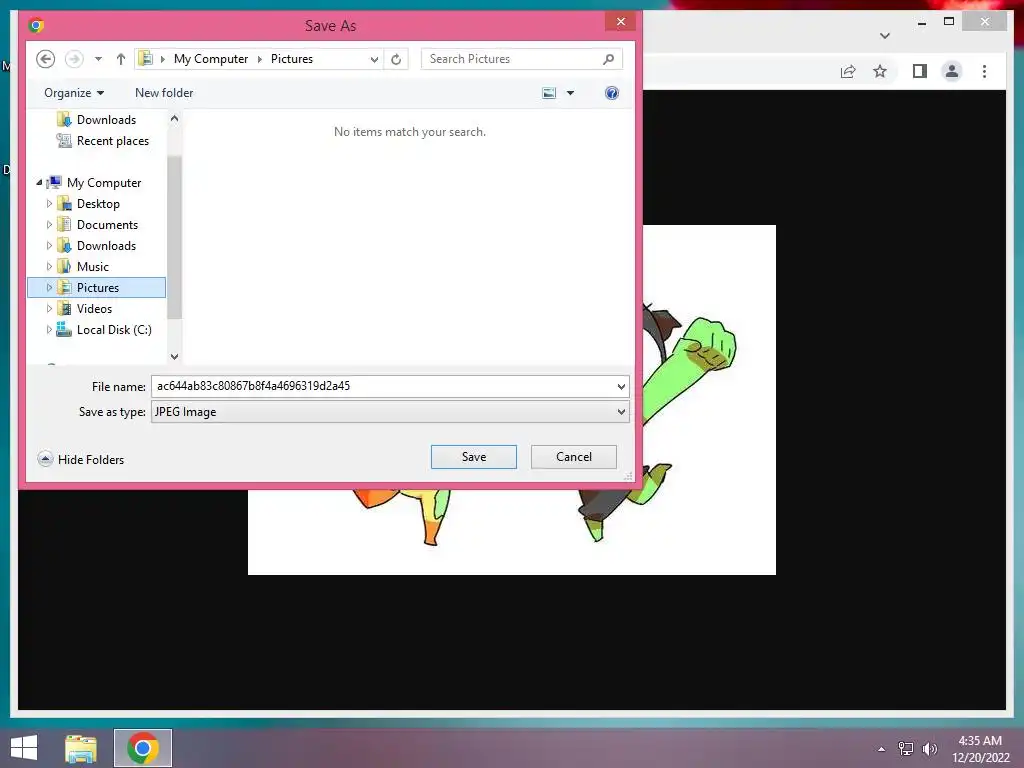
Task: Go up one folder level
Action: pyautogui.click(x=121, y=59)
